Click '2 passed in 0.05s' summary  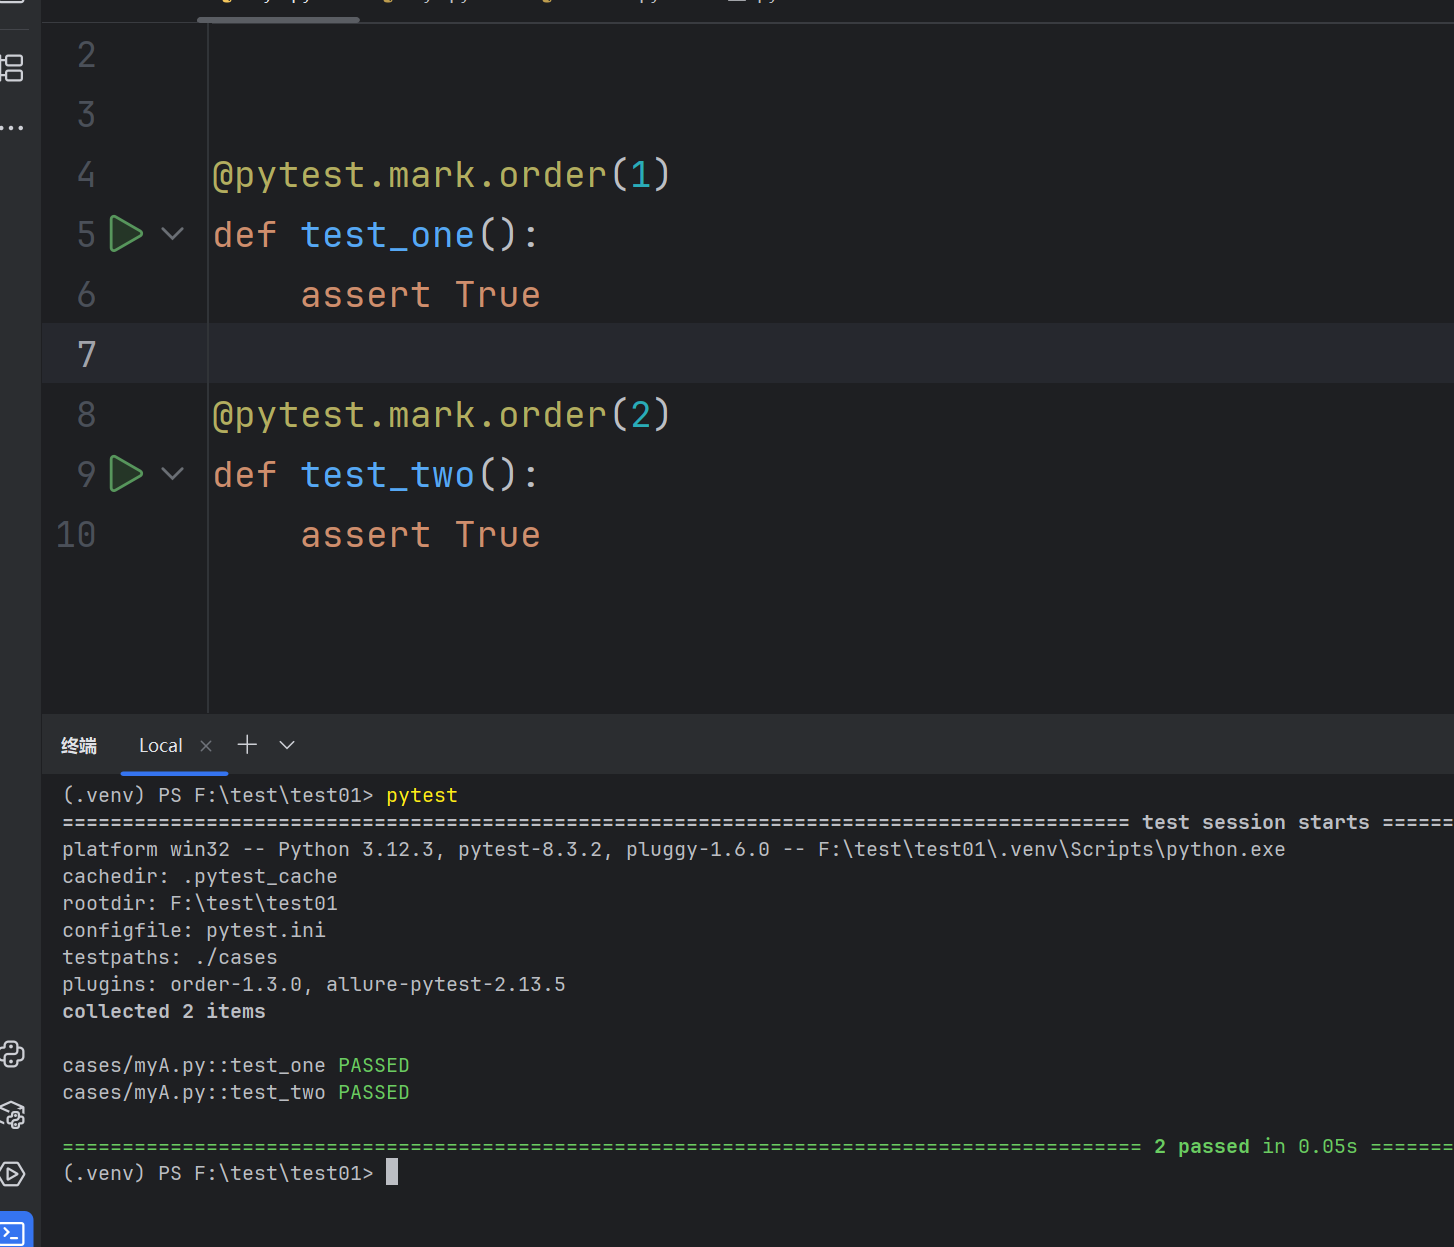click(x=1256, y=1146)
